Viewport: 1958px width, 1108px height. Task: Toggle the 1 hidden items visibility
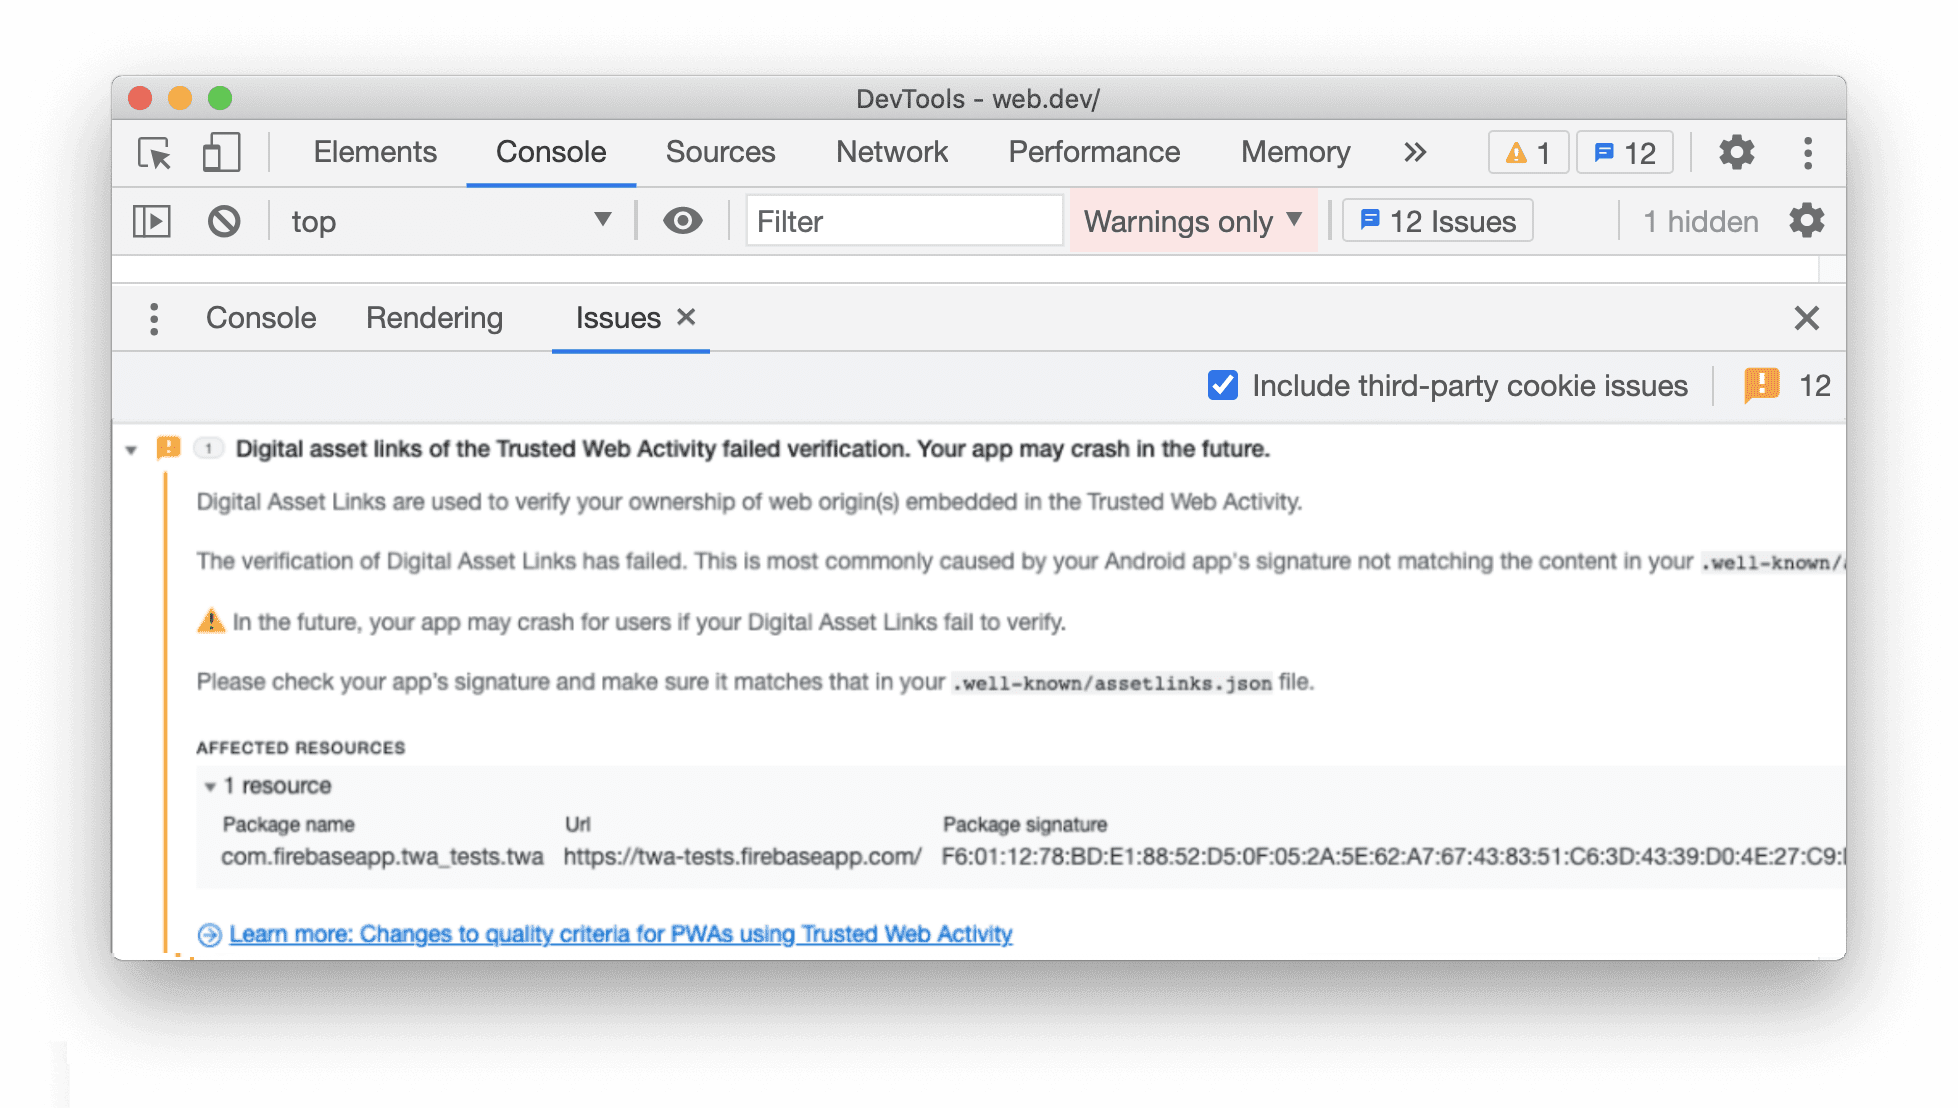point(1696,219)
